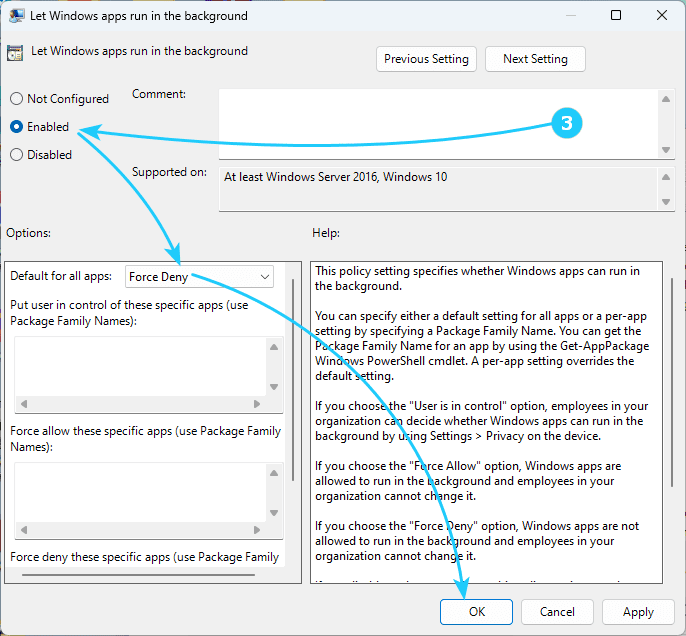The height and width of the screenshot is (636, 686).
Task: Click the policy icon in the title bar
Action: [18, 16]
